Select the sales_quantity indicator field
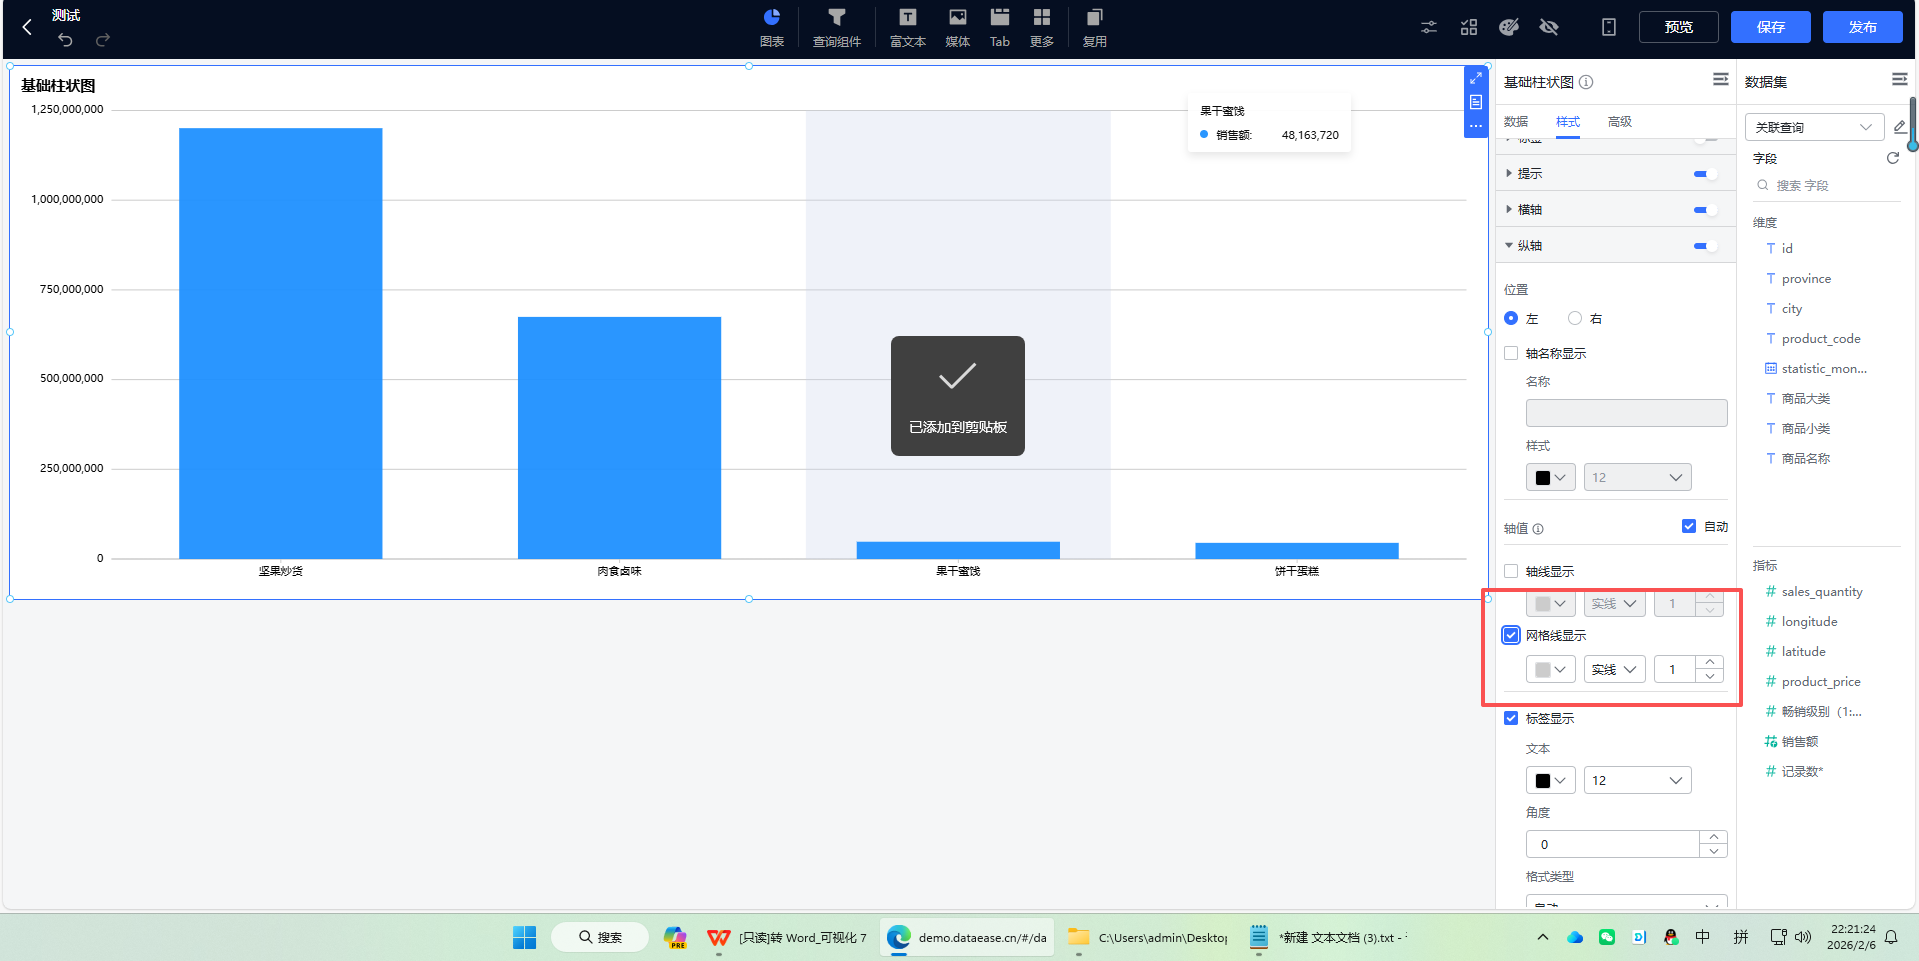 (1821, 591)
